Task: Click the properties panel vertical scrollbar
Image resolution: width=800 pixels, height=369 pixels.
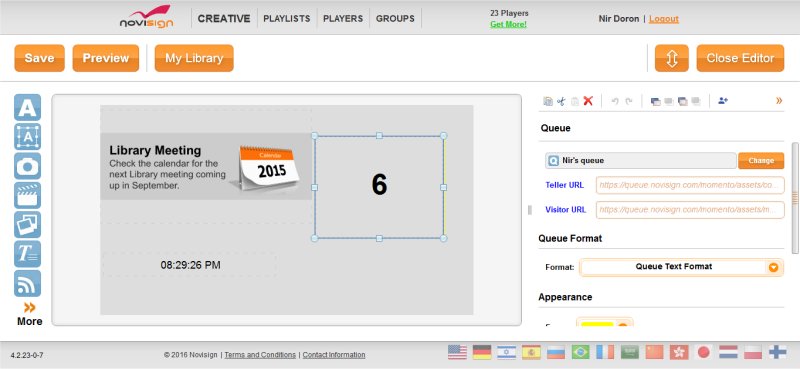Action: pos(794,198)
